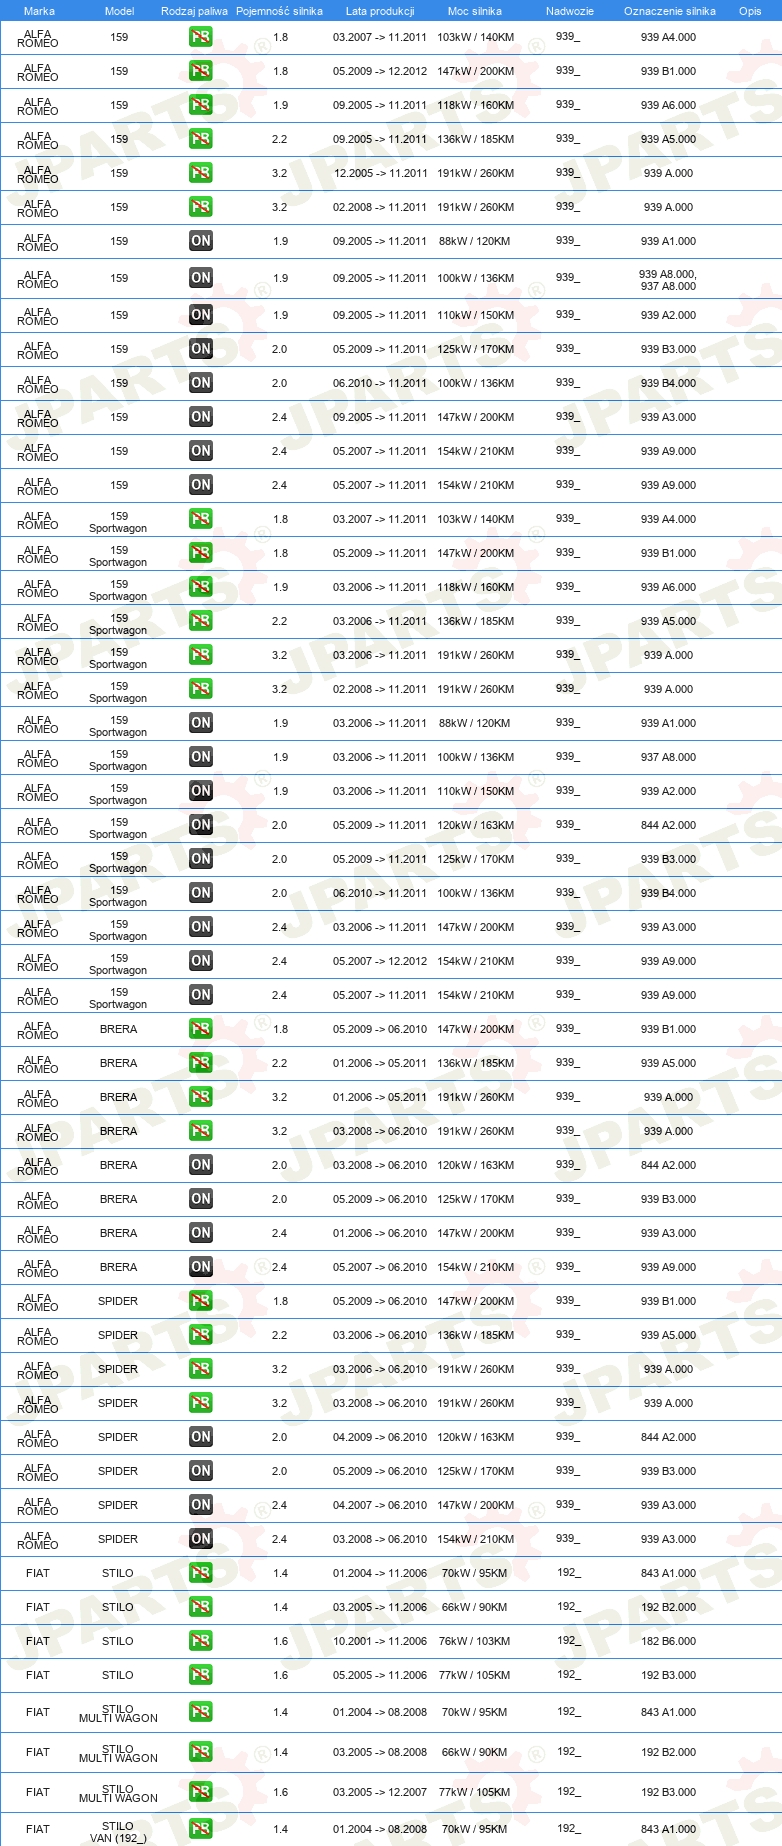Click the Opis column header
This screenshot has height=1846, width=782.
[x=750, y=11]
